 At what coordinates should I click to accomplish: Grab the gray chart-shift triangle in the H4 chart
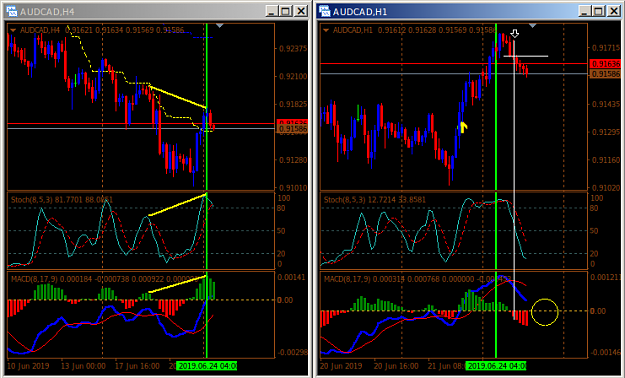(220, 26)
